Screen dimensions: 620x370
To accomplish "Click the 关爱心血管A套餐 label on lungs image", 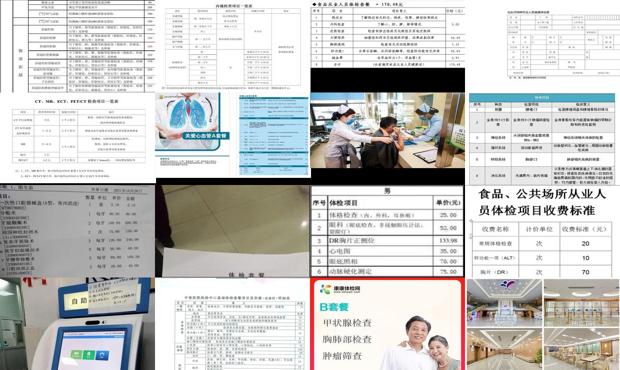I will click(206, 136).
